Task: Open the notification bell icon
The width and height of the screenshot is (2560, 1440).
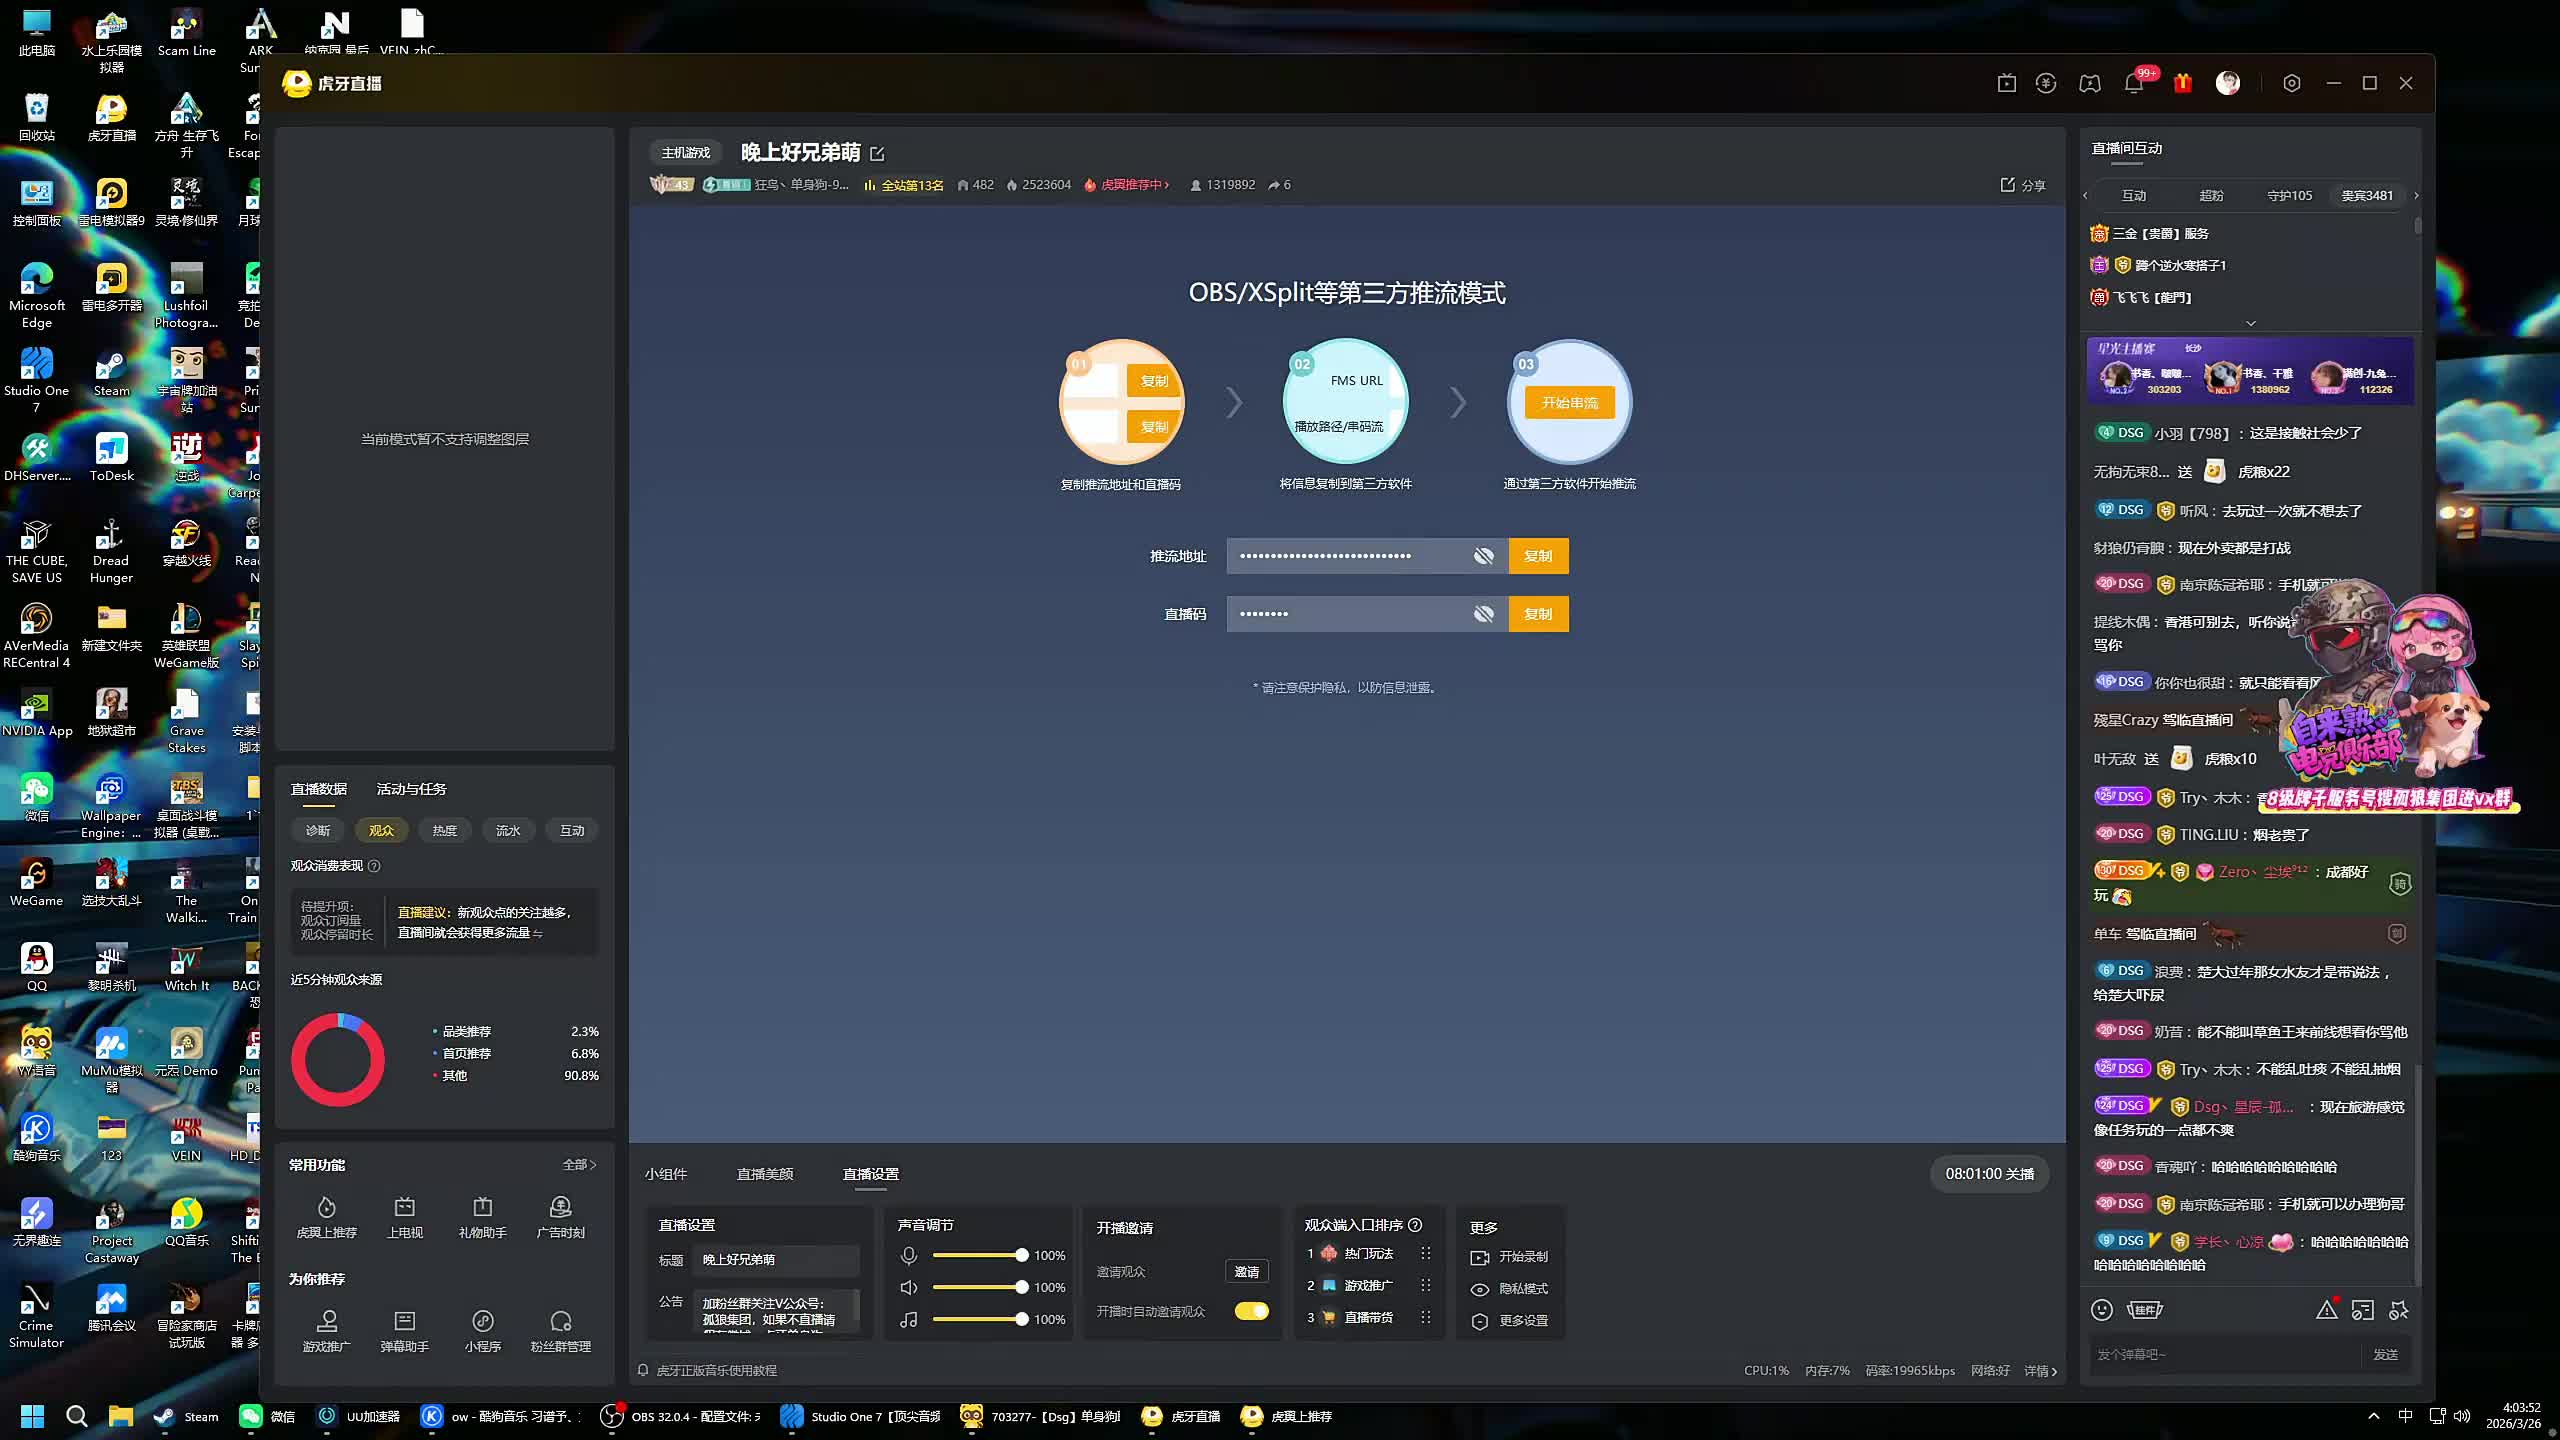Action: pos(2133,84)
